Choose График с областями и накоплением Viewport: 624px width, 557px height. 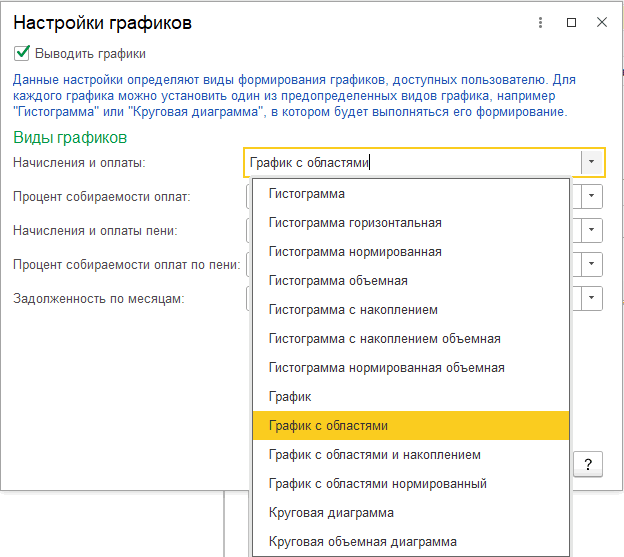411,455
